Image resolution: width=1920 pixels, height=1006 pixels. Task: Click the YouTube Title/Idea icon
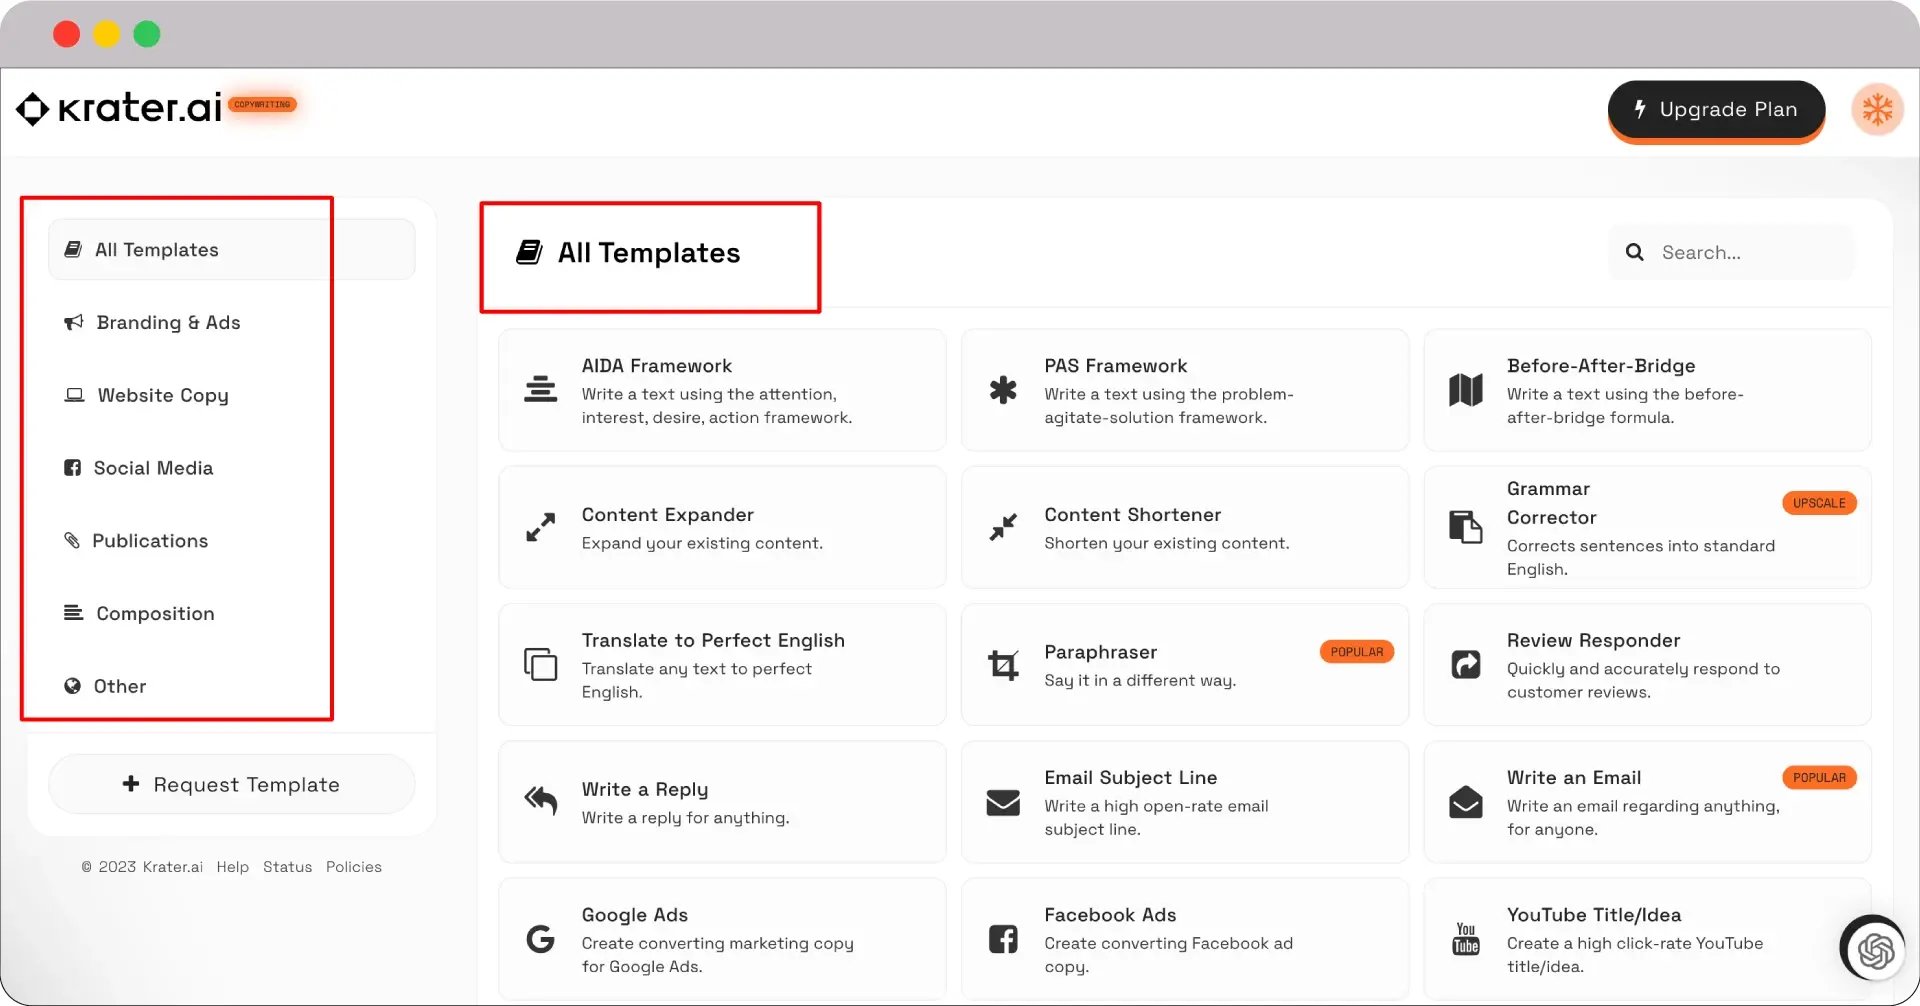point(1466,939)
